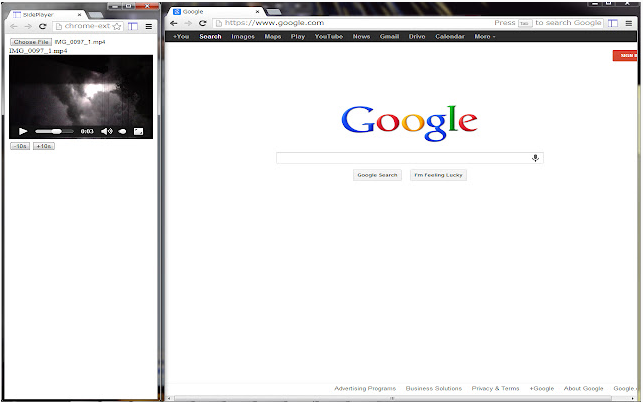This screenshot has width=643, height=402.
Task: Open Gmail in the Google bar
Action: coord(389,37)
